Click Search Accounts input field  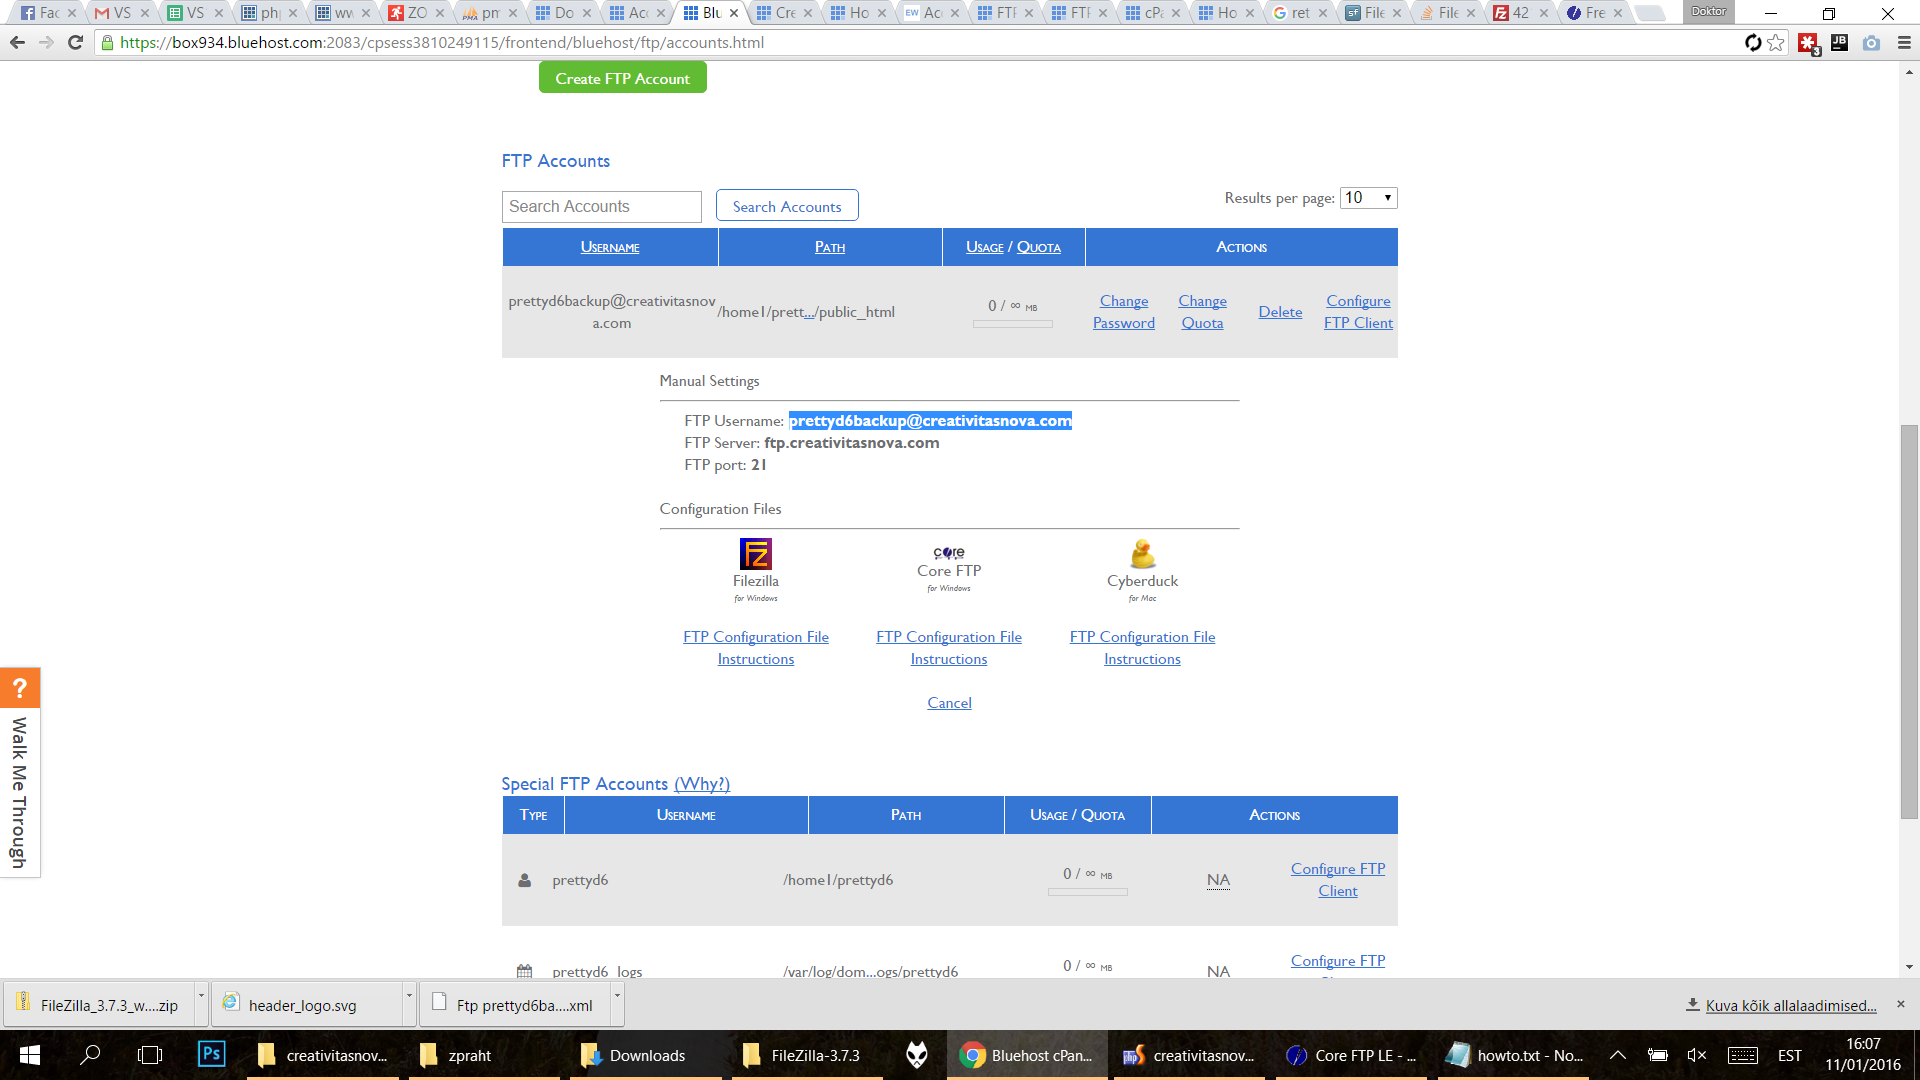(x=603, y=206)
